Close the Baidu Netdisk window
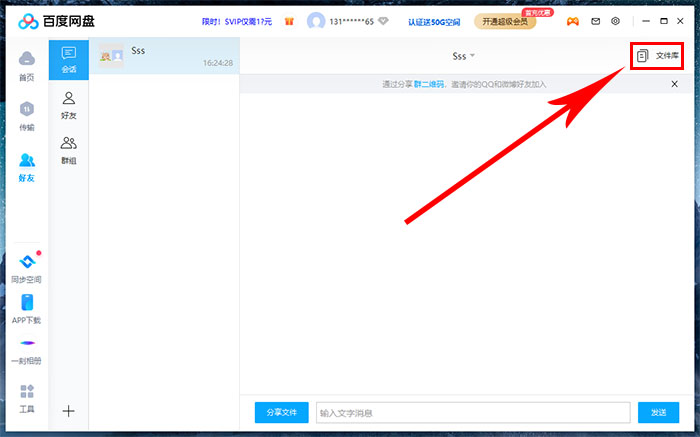Image resolution: width=700 pixels, height=437 pixels. [x=680, y=21]
